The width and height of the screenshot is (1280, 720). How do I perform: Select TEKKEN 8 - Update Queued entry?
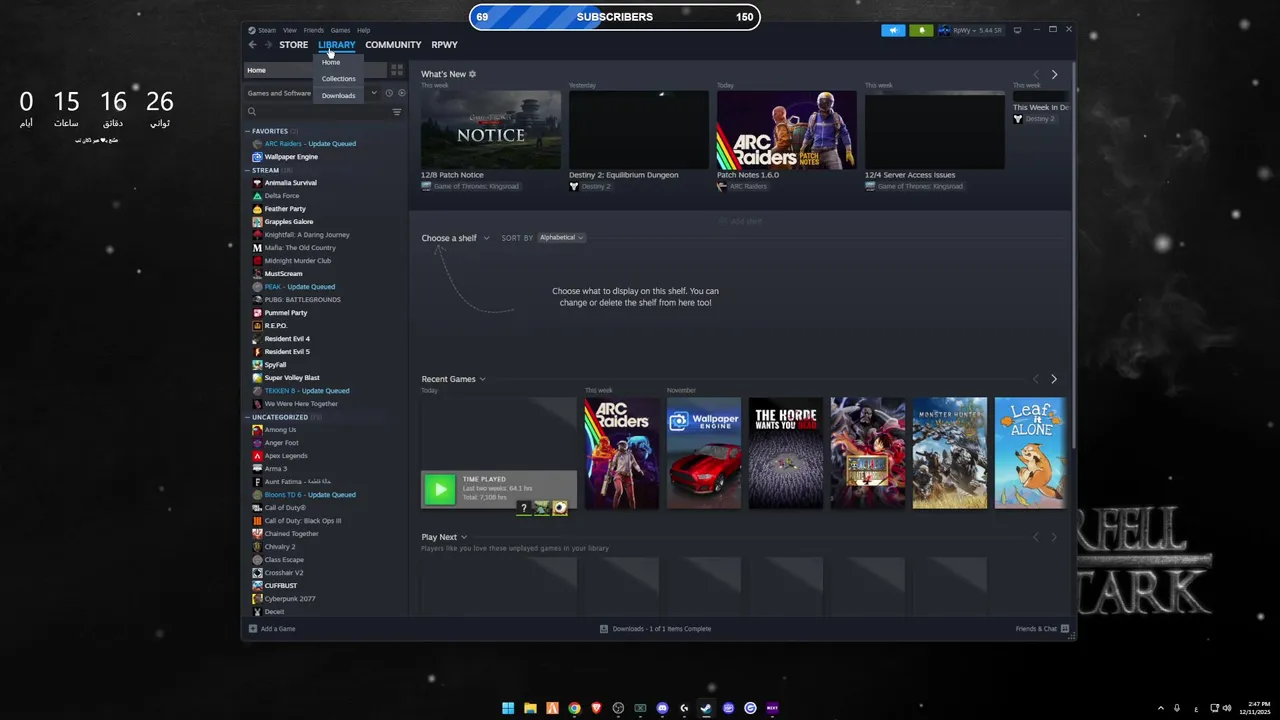(x=307, y=391)
